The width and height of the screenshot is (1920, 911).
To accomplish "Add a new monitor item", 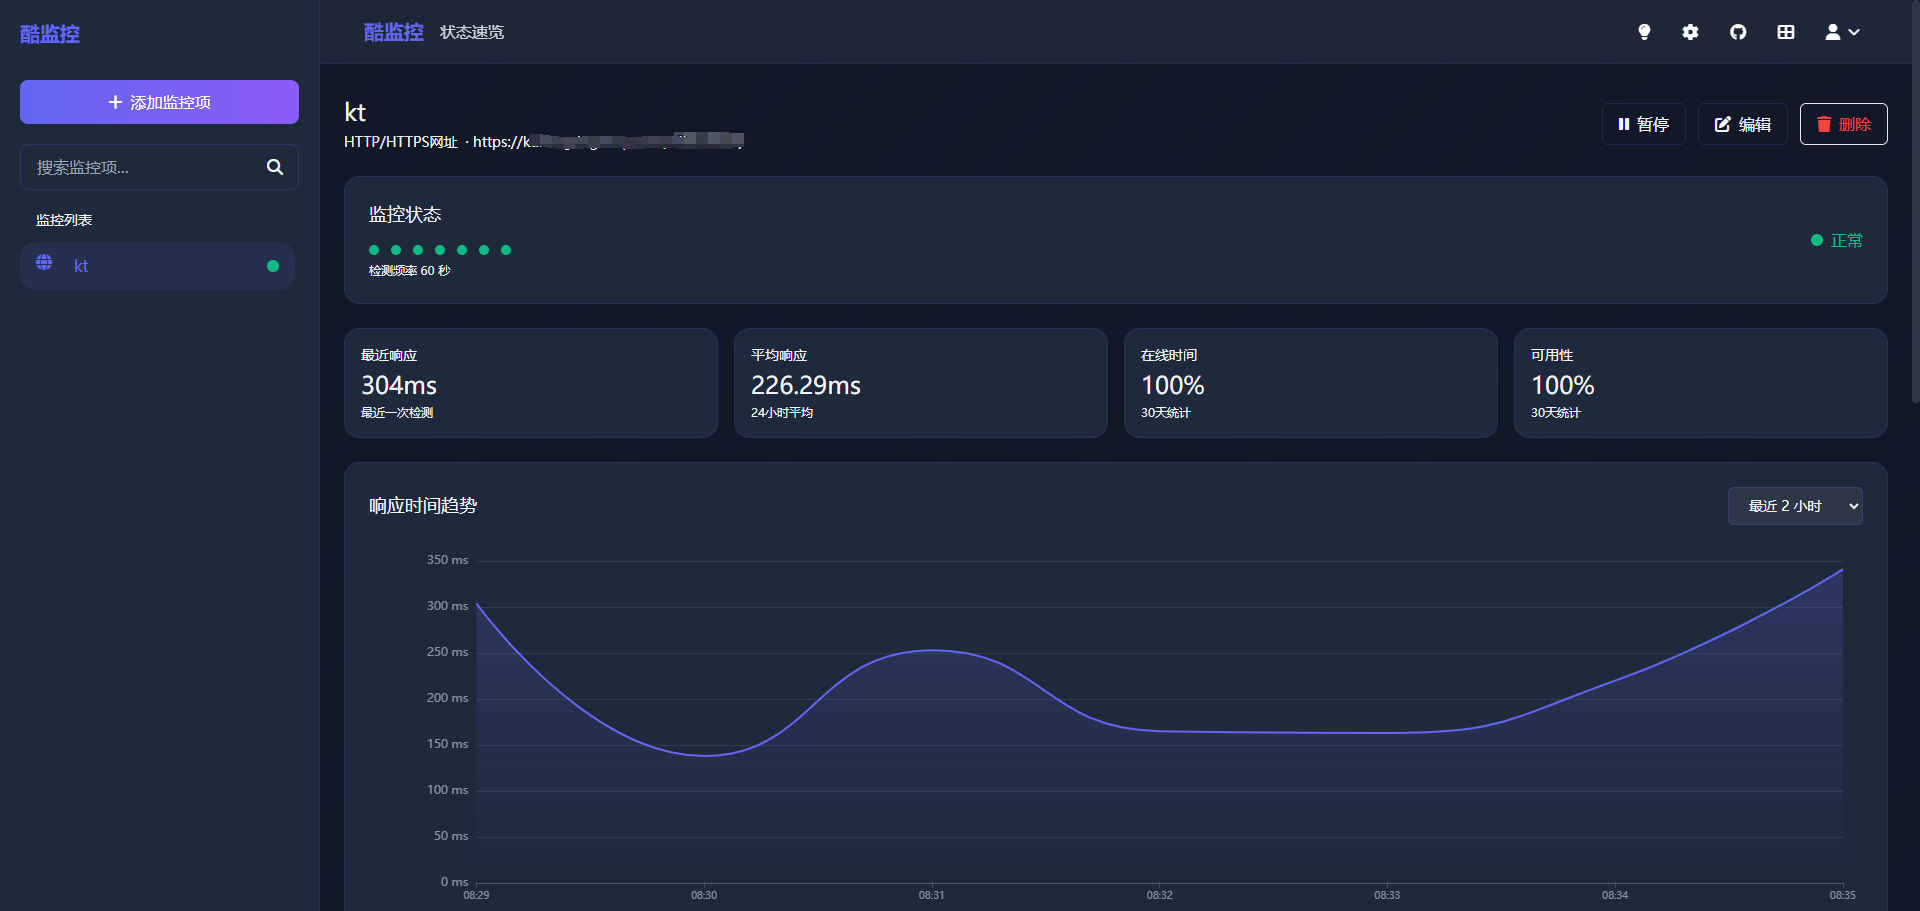I will point(159,102).
